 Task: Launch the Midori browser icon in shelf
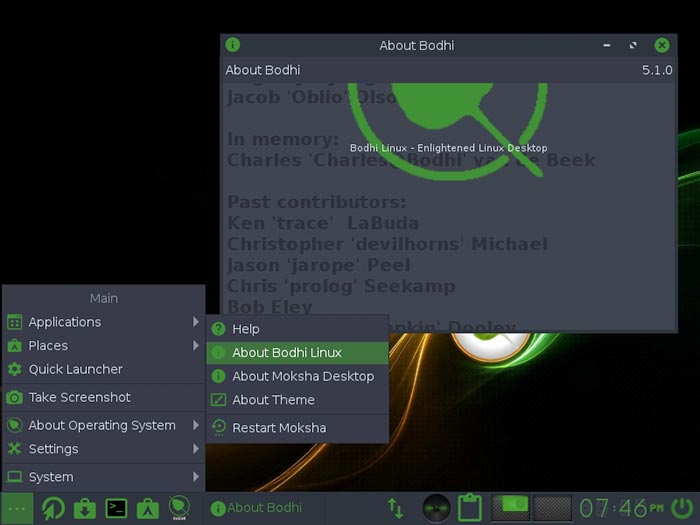pyautogui.click(x=54, y=508)
